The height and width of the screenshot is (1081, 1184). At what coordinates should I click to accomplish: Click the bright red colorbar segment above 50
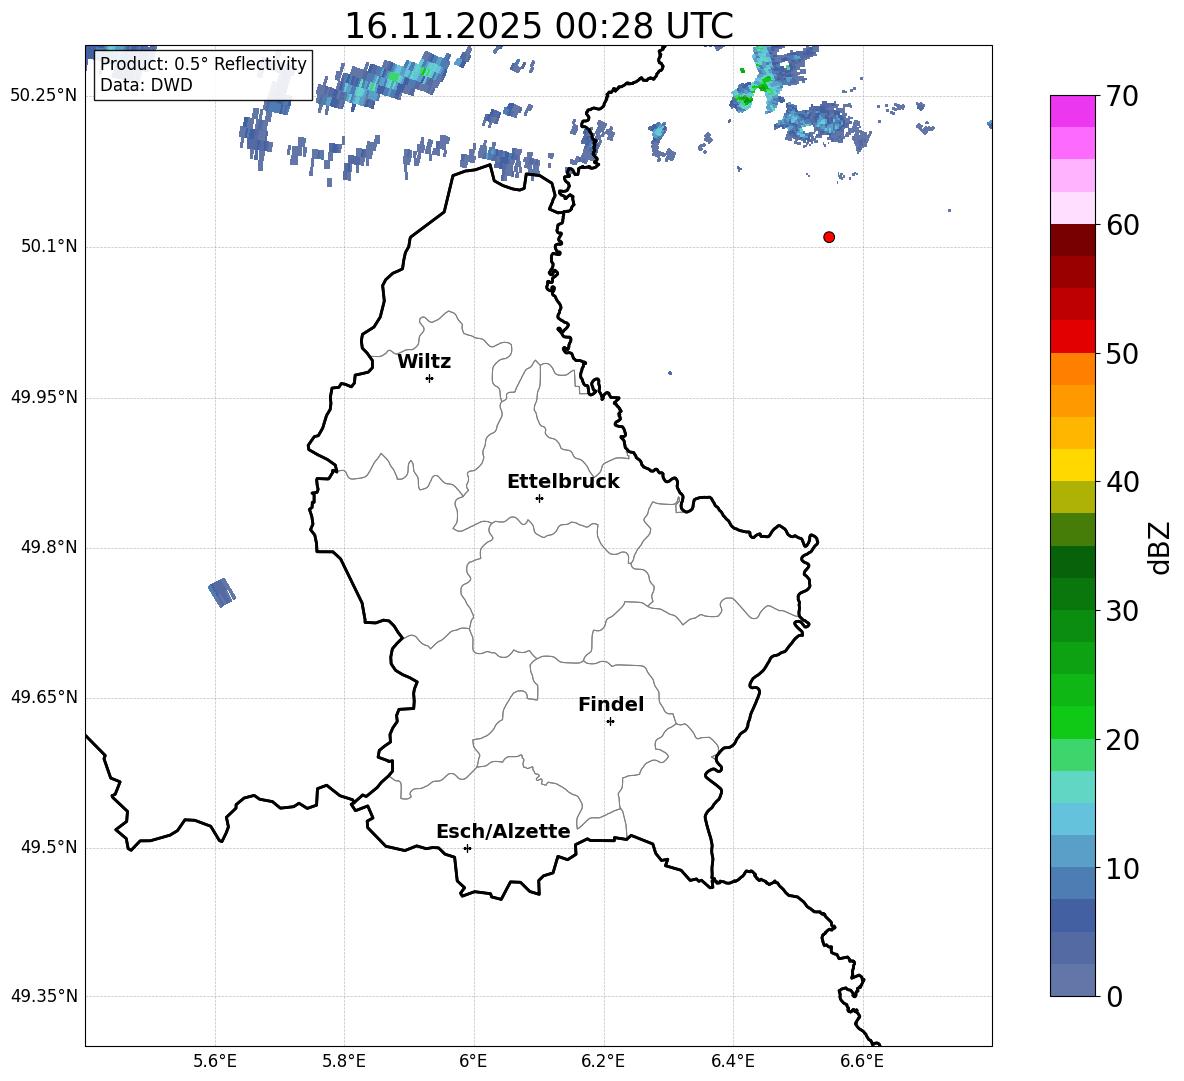1072,337
